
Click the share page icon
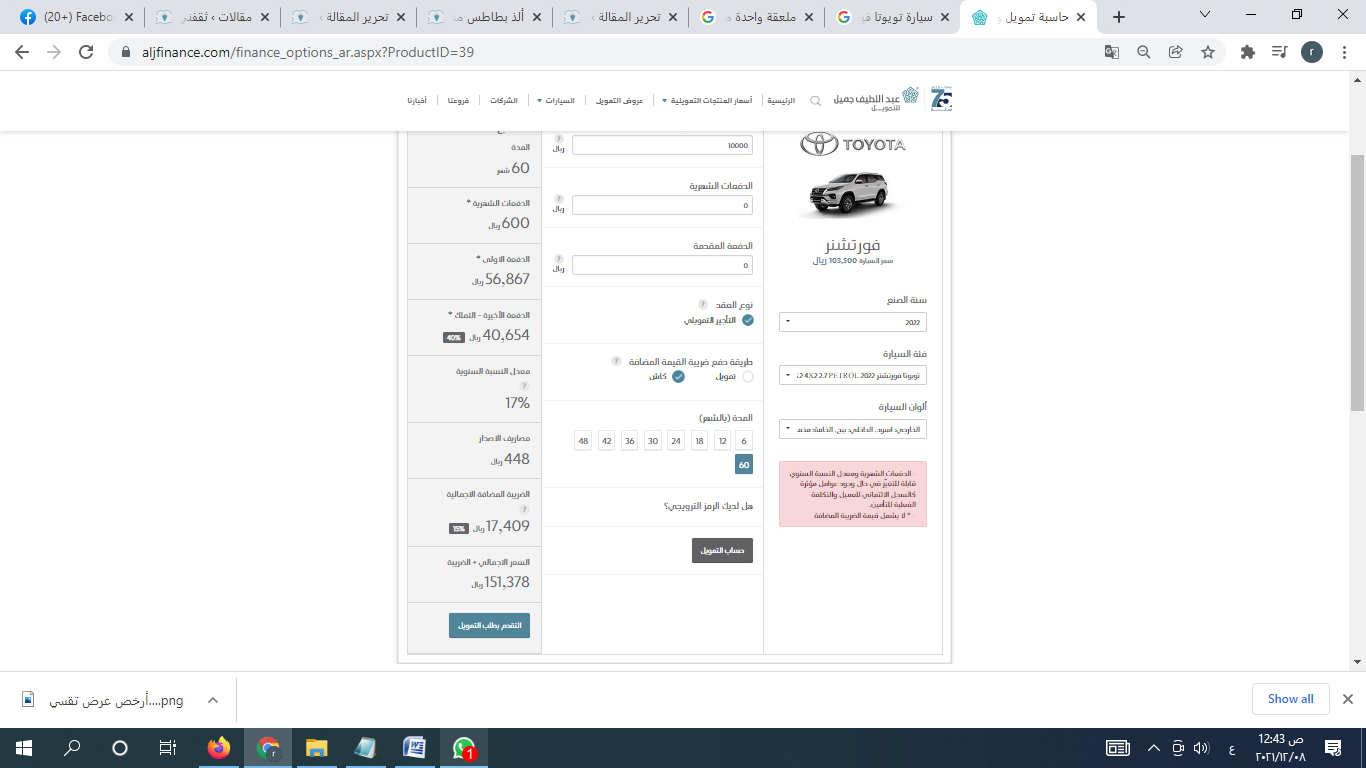[1176, 52]
